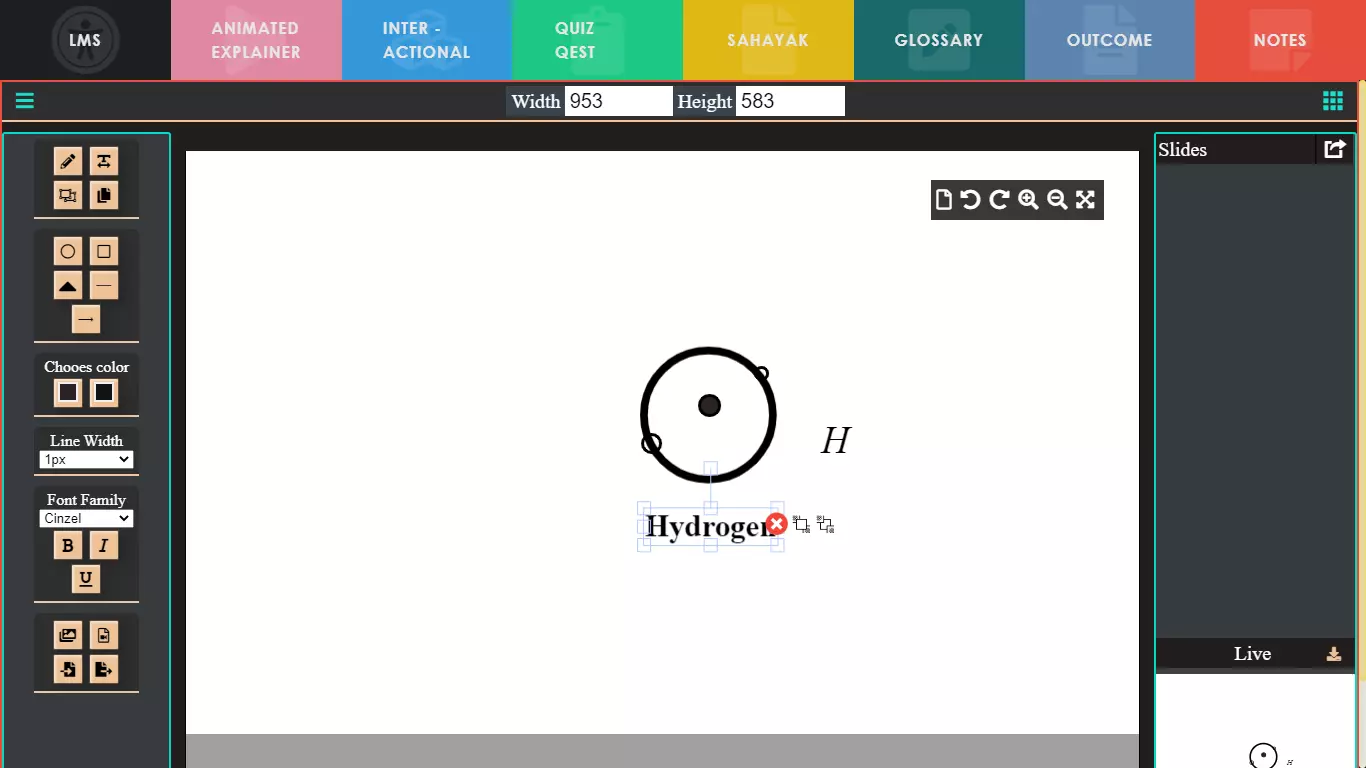Click the fullscreen expand icon
Viewport: 1366px width, 768px height.
pyautogui.click(x=1086, y=200)
